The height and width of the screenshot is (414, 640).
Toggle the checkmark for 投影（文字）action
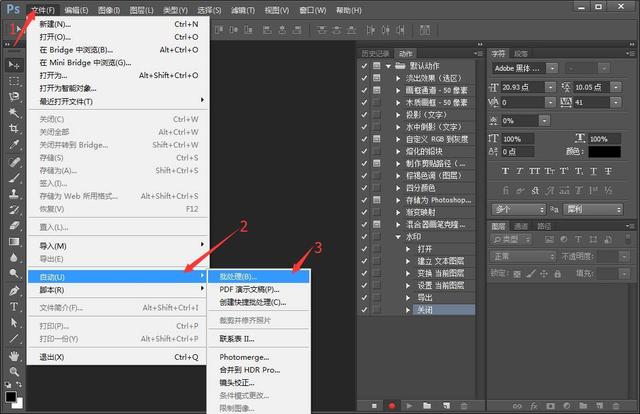364,115
